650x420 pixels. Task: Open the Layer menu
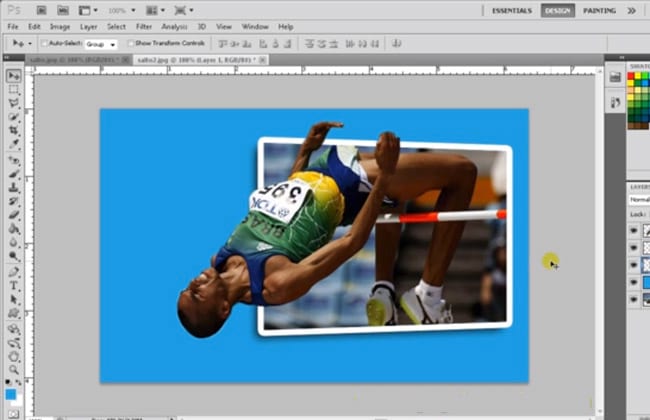coord(88,27)
